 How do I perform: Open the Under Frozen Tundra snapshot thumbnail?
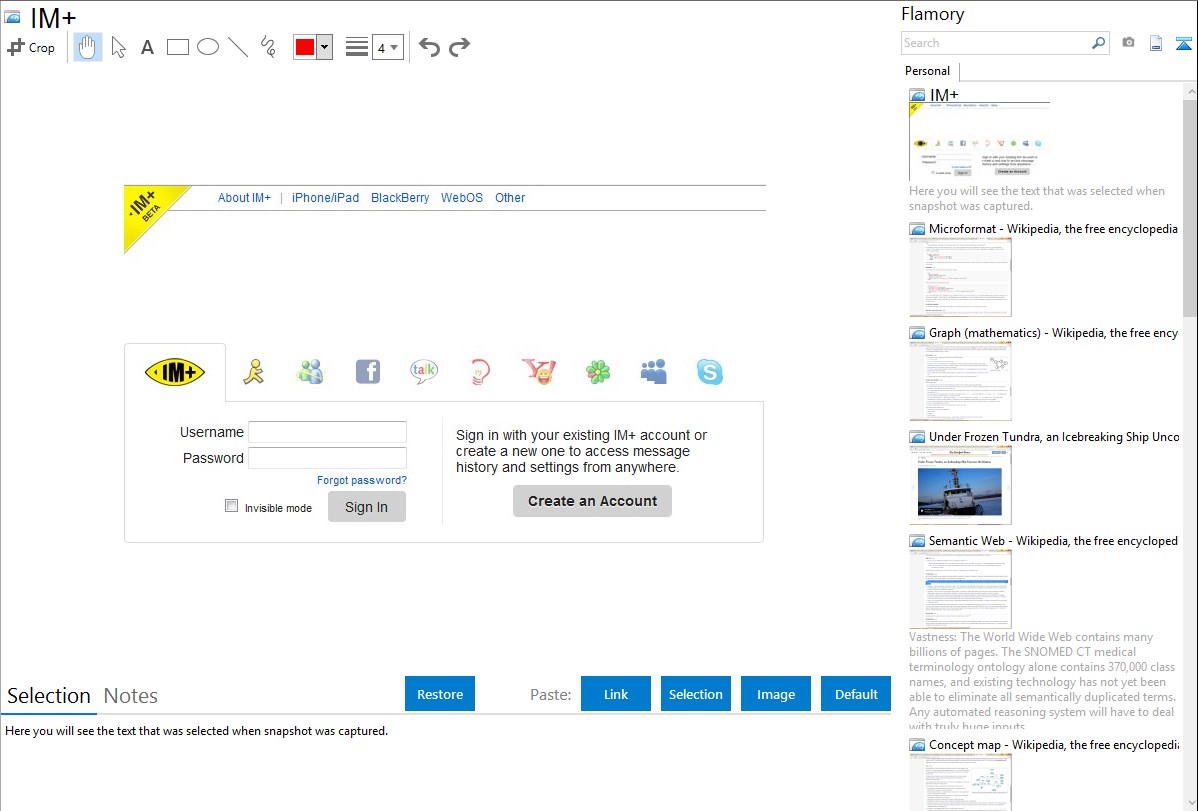pos(960,485)
